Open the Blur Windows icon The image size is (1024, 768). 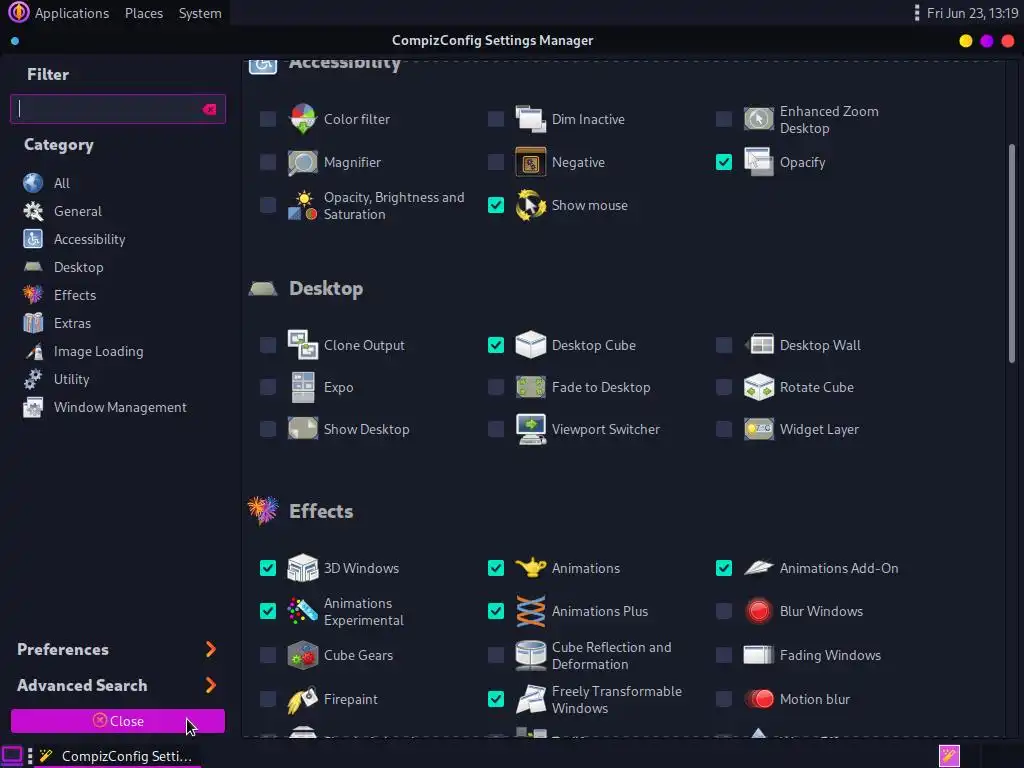pyautogui.click(x=758, y=611)
